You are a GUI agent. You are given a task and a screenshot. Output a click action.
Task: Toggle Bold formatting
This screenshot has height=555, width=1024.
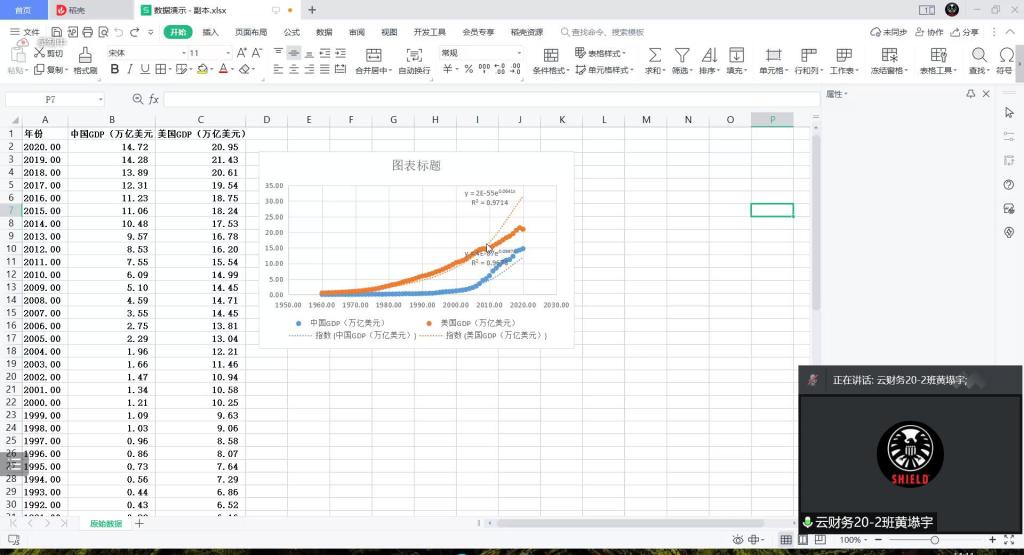click(x=115, y=70)
